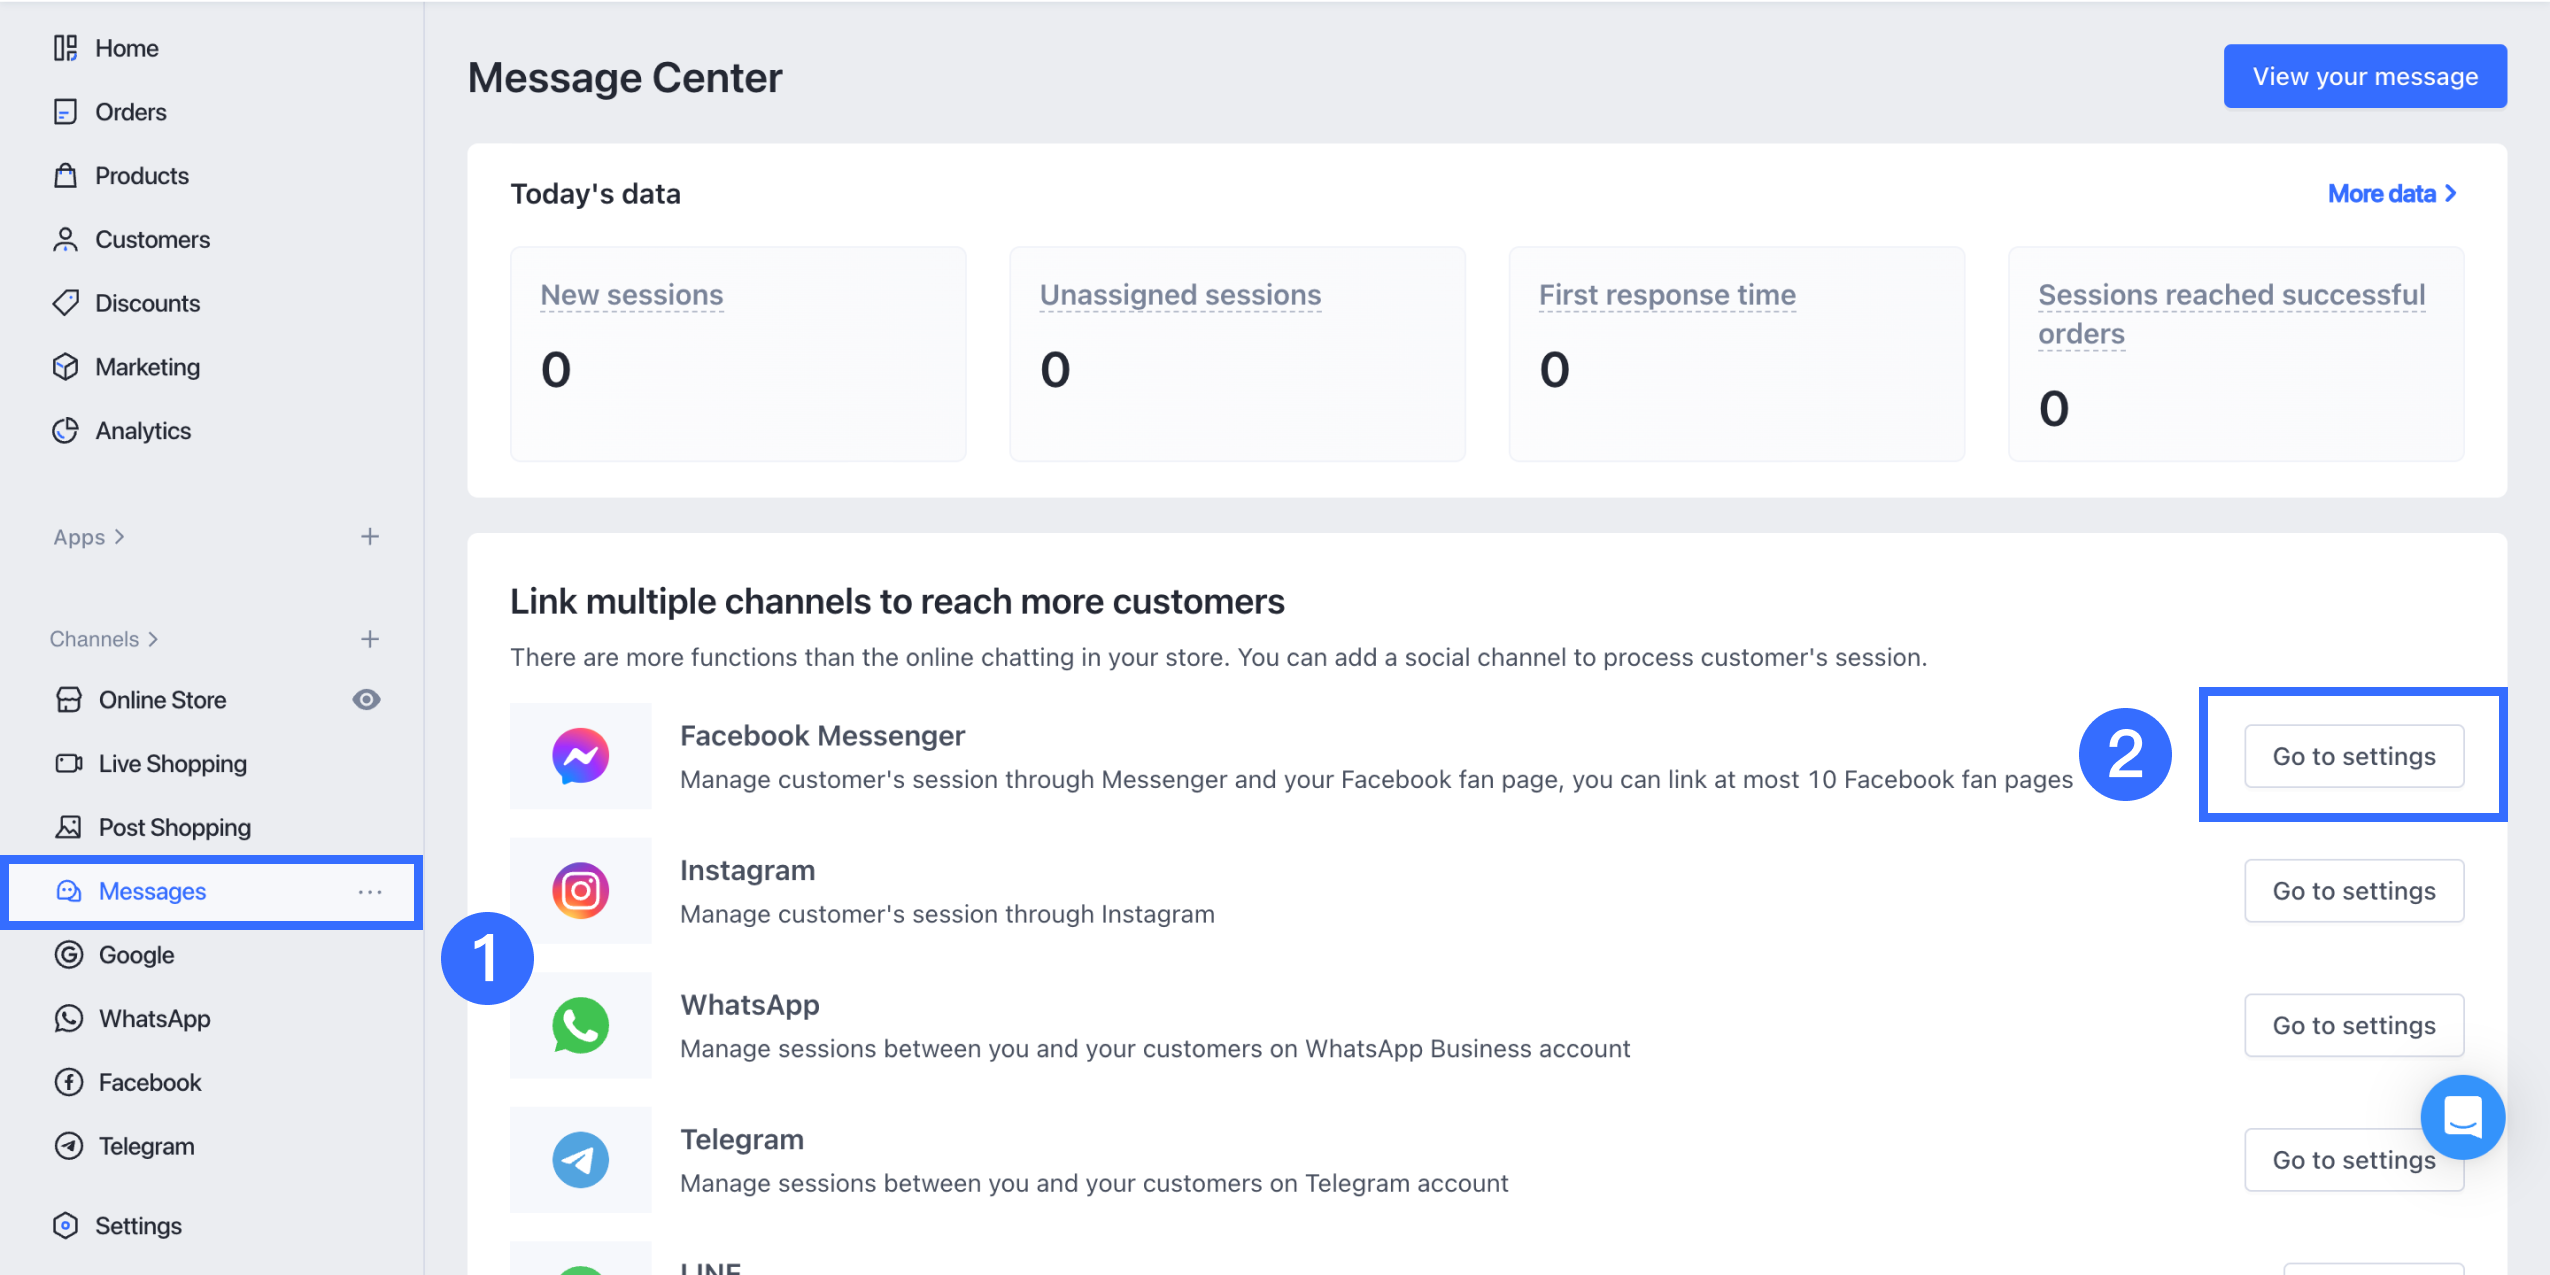Open the floating chat support bubble
This screenshot has height=1275, width=2550.
[x=2462, y=1117]
